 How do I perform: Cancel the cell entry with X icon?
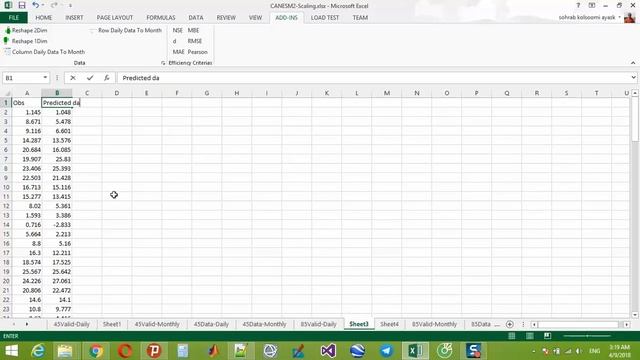pyautogui.click(x=73, y=78)
